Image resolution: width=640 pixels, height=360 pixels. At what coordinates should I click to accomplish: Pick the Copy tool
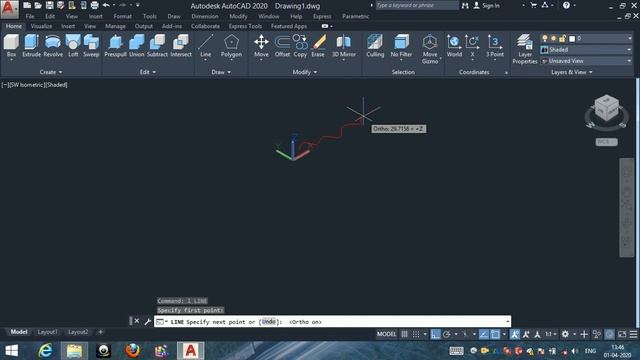[300, 46]
